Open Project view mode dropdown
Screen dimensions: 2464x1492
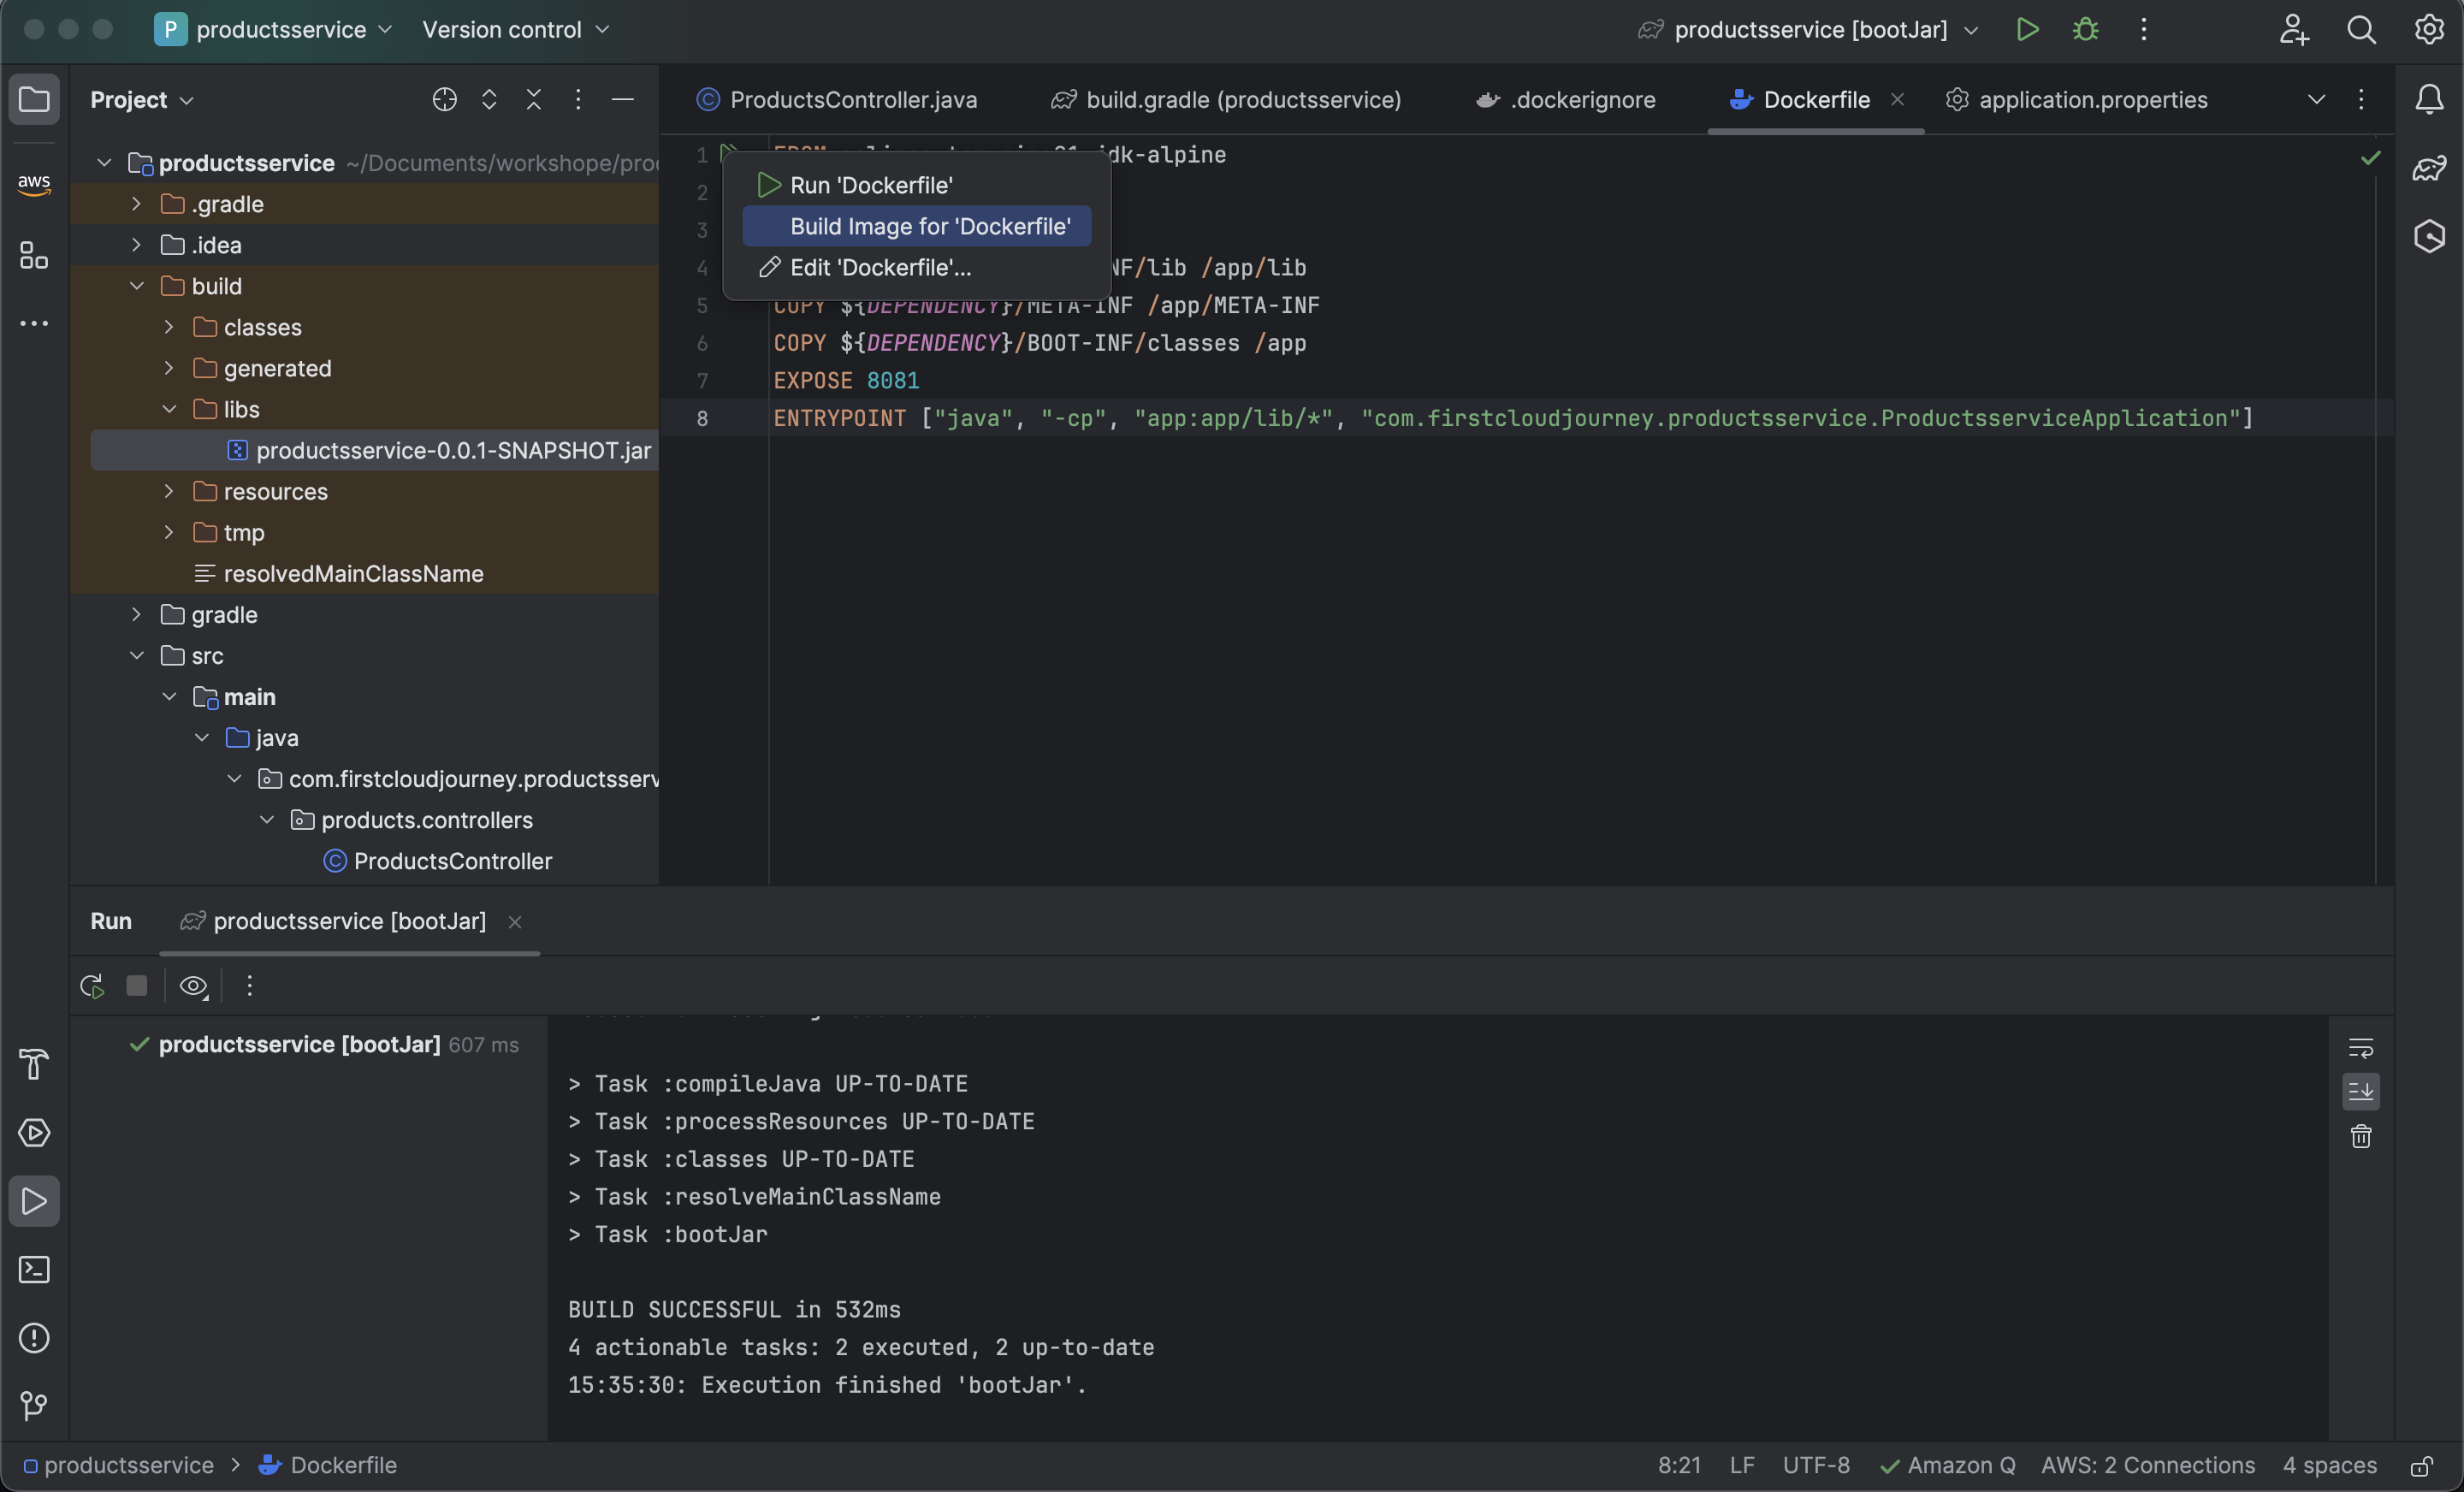[x=142, y=100]
